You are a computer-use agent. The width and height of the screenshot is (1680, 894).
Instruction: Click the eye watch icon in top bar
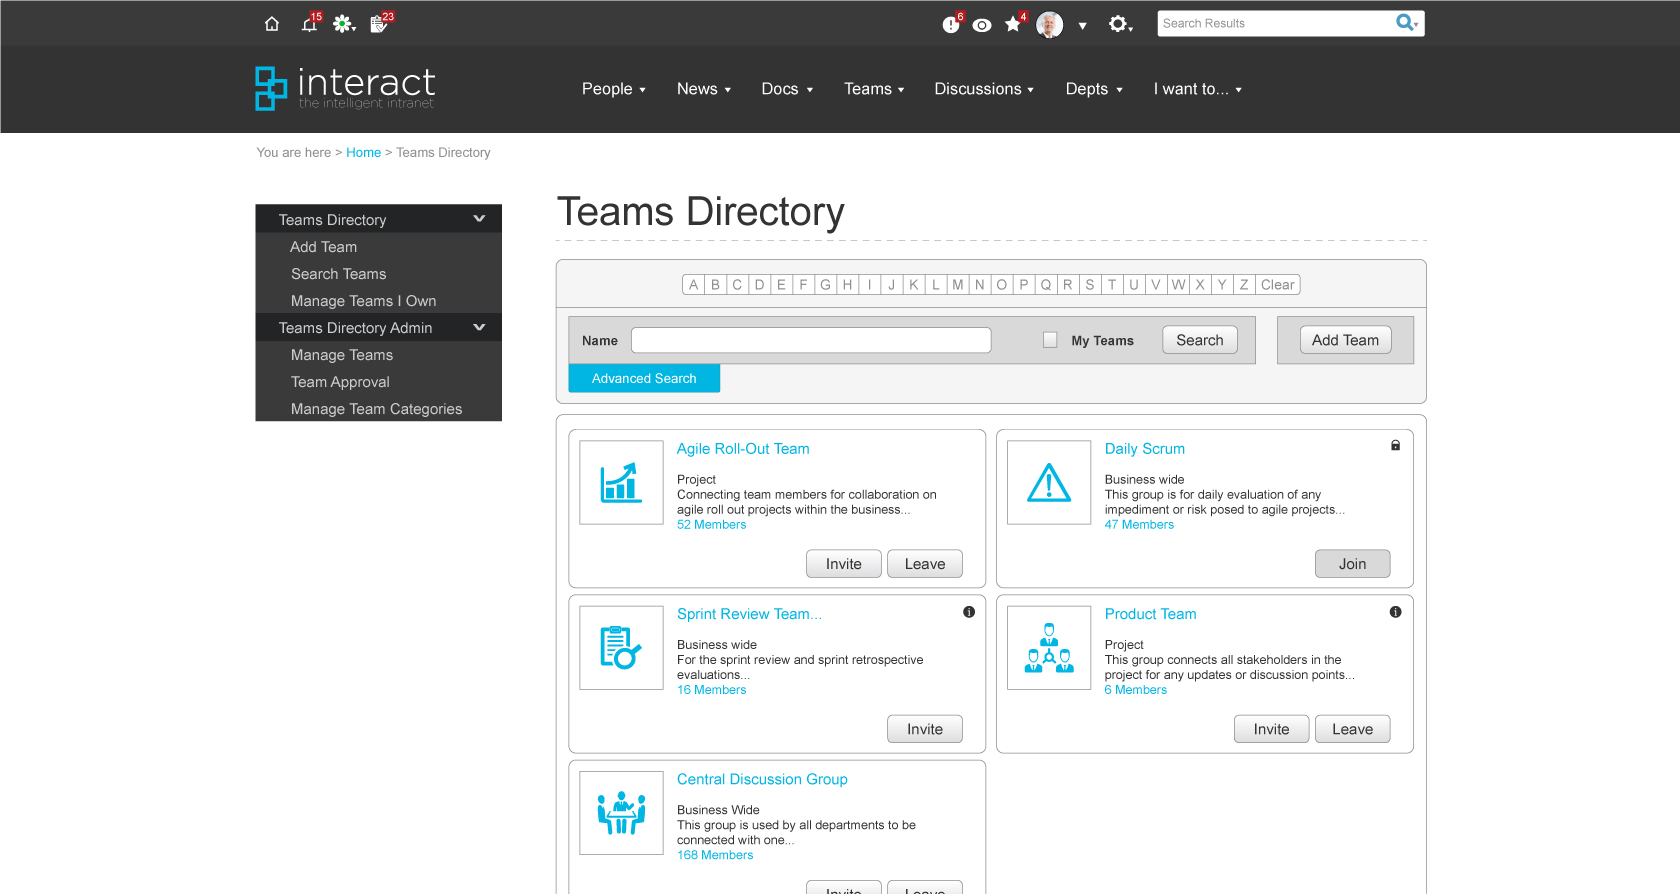(x=982, y=25)
